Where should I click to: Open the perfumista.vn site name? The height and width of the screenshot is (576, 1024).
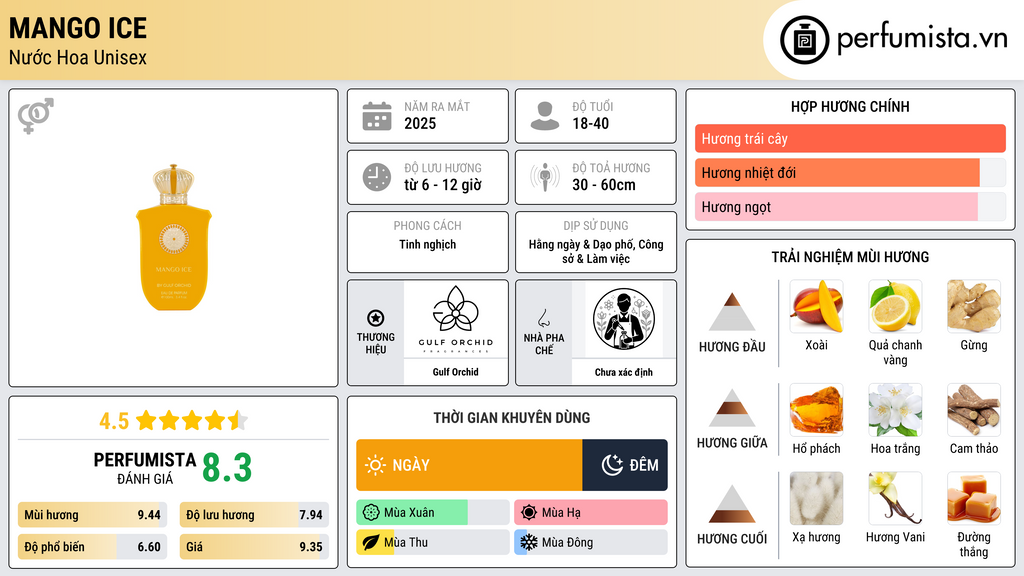point(922,39)
